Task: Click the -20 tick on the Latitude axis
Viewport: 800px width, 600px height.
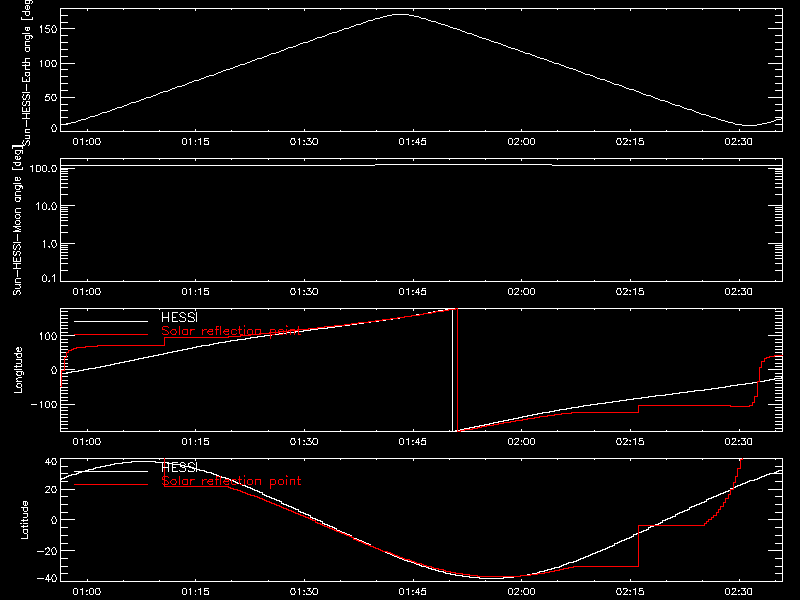Action: coord(47,551)
